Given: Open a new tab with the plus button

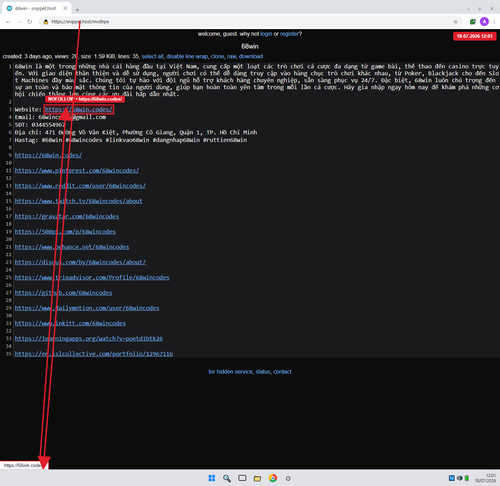Looking at the screenshot, I should tap(77, 9).
